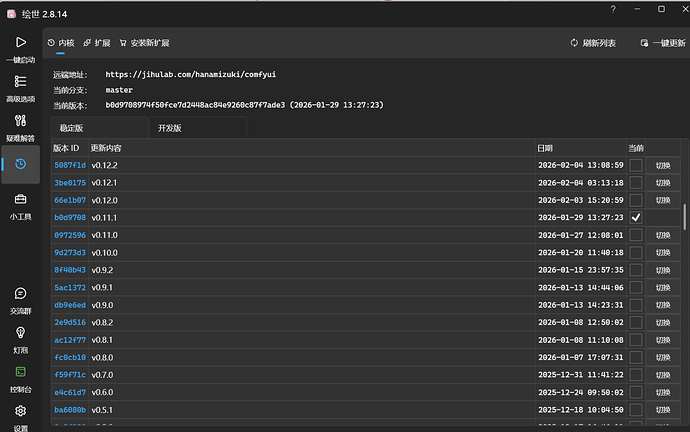Open 设置 settings page
Viewport: 690px width, 432px height.
click(20, 418)
